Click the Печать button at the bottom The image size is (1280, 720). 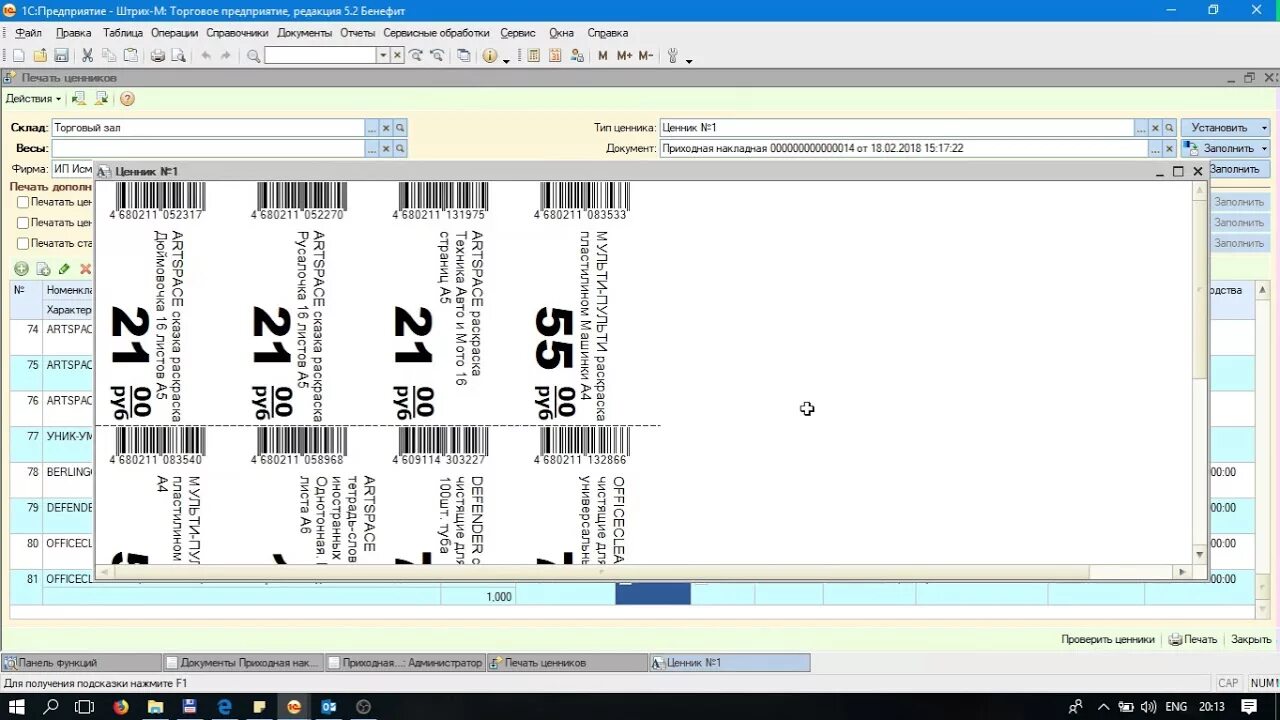click(1193, 639)
